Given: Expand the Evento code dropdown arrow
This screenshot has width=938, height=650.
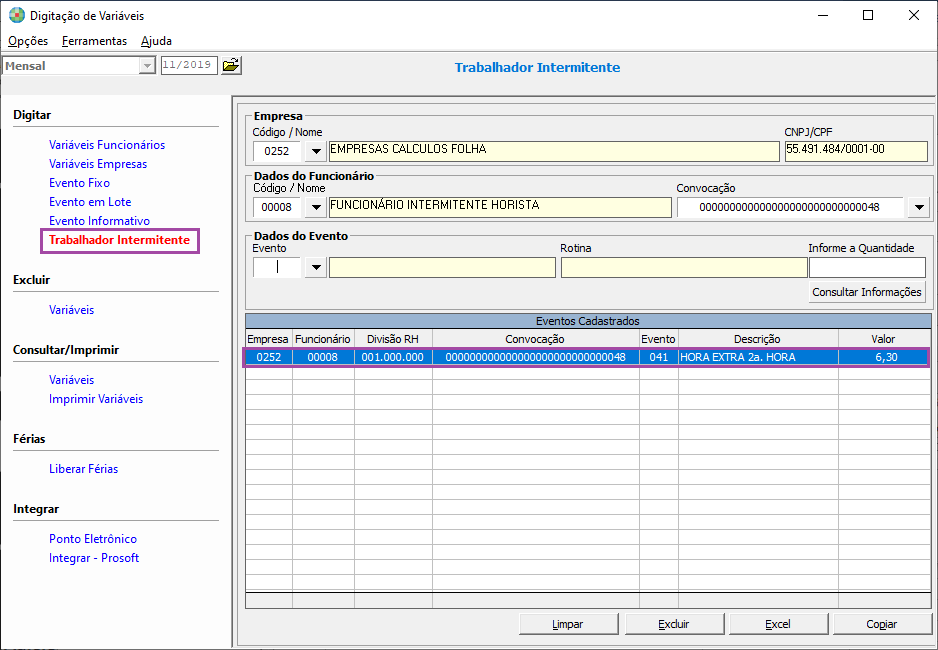Looking at the screenshot, I should [316, 267].
